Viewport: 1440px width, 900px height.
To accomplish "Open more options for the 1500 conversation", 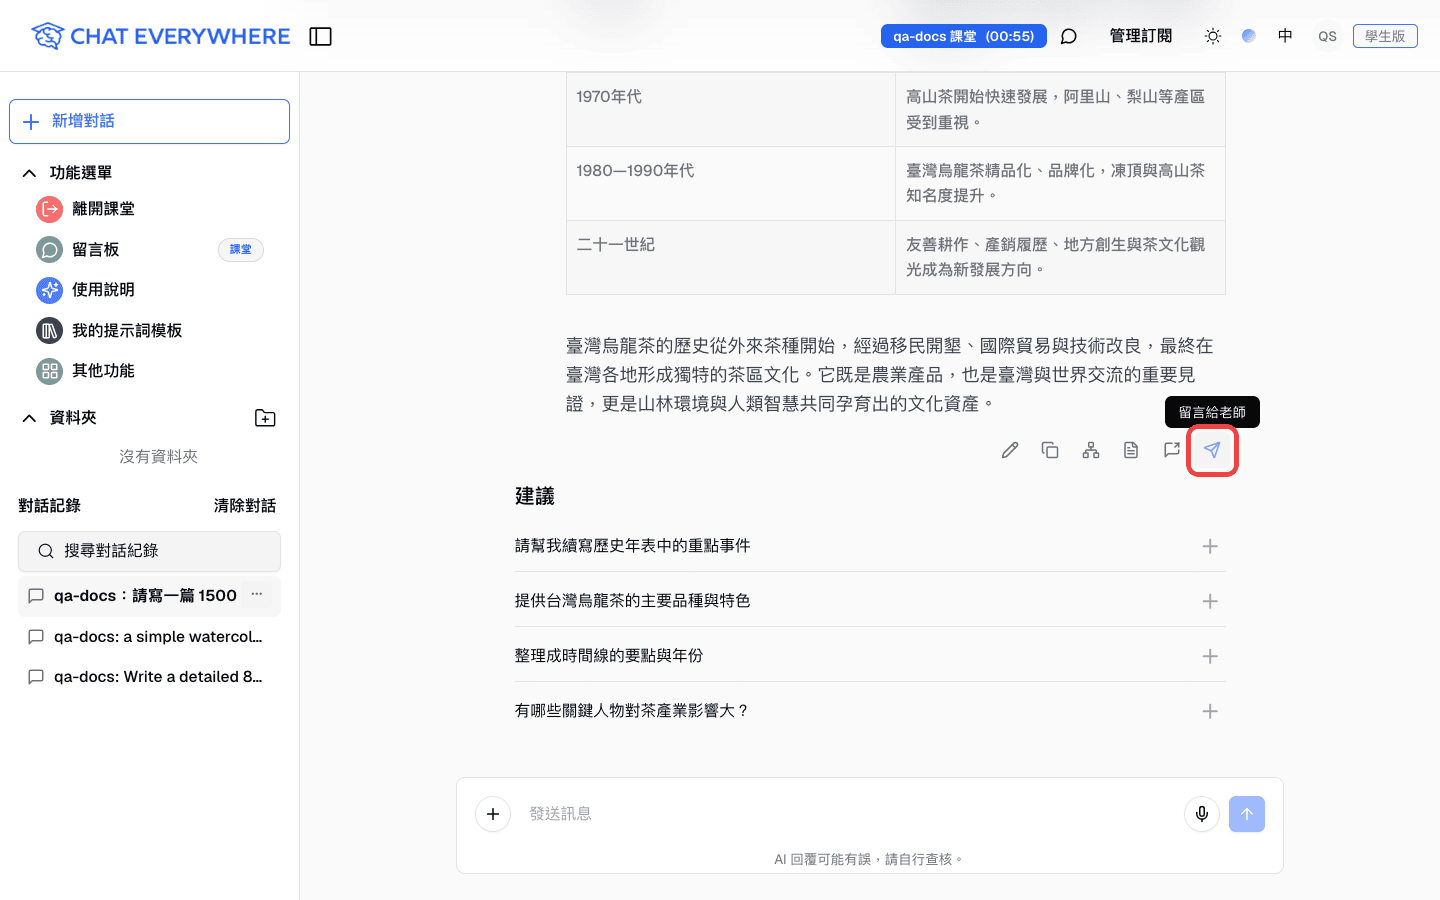I will (257, 595).
